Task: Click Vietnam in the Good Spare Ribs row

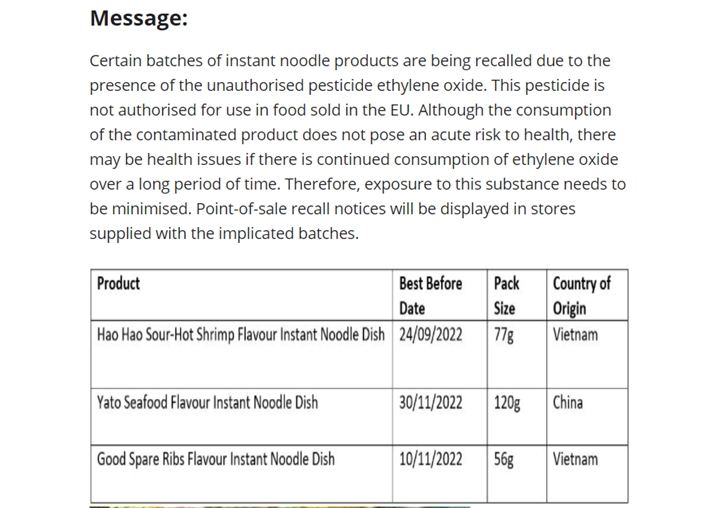Action: (x=575, y=460)
